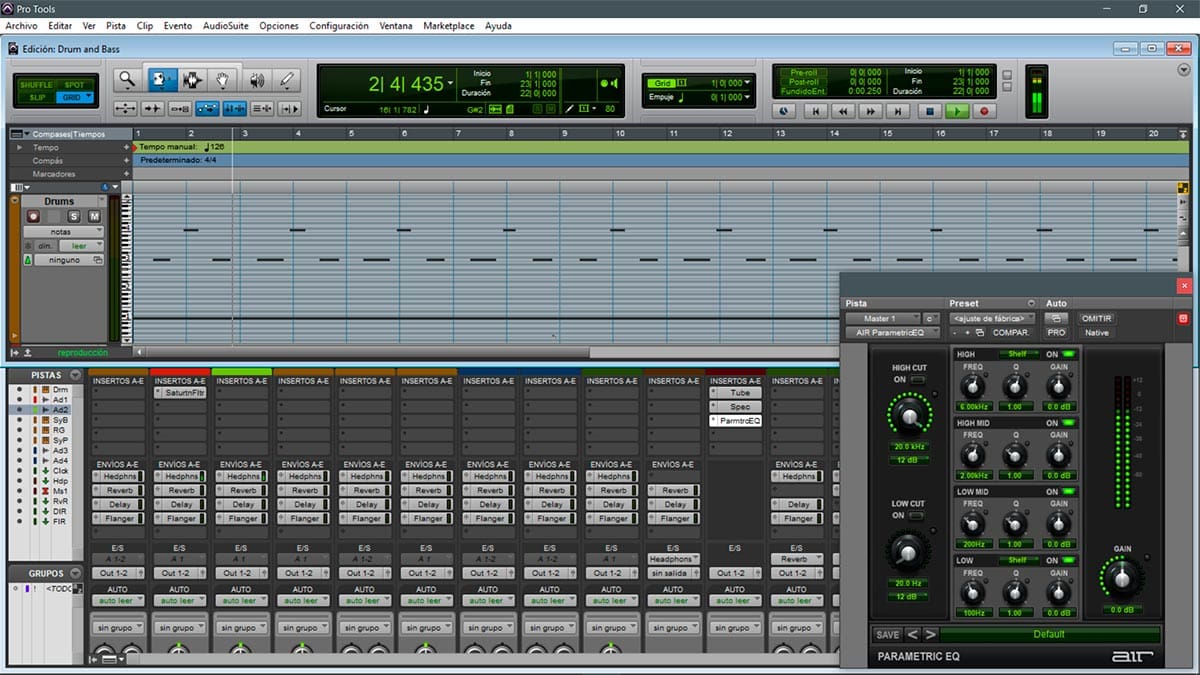Select the Zoomer magnifying glass tool
1200x675 pixels.
pyautogui.click(x=127, y=80)
